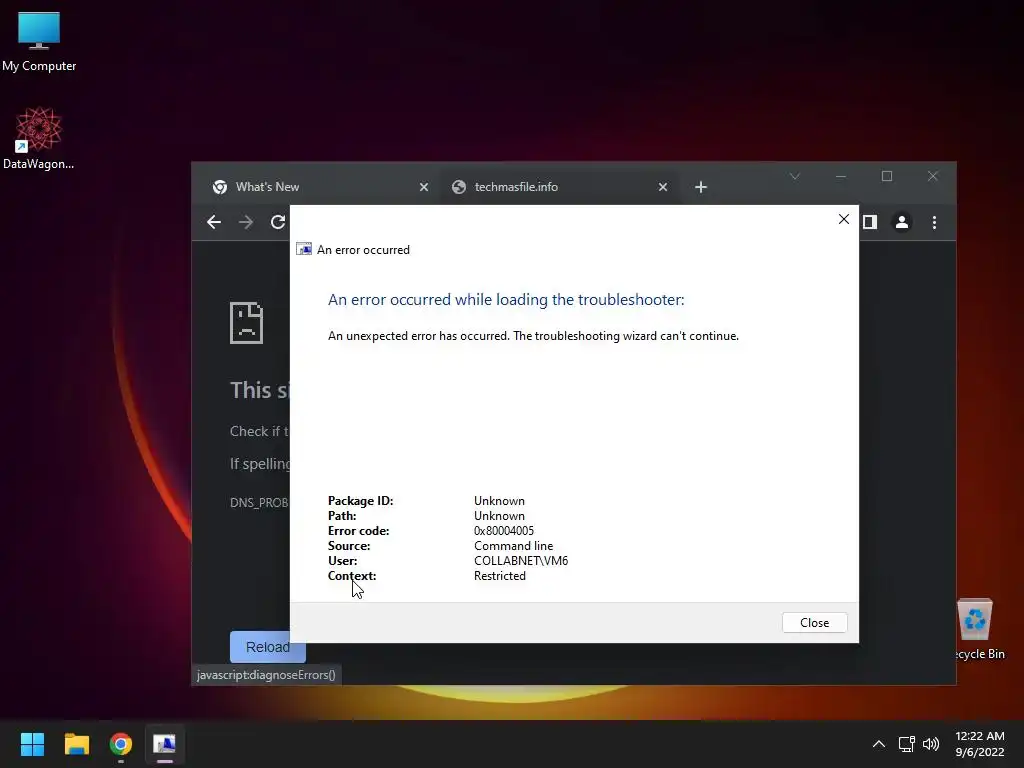
Task: Dismiss troubleshooter dialog with X
Action: 844,219
